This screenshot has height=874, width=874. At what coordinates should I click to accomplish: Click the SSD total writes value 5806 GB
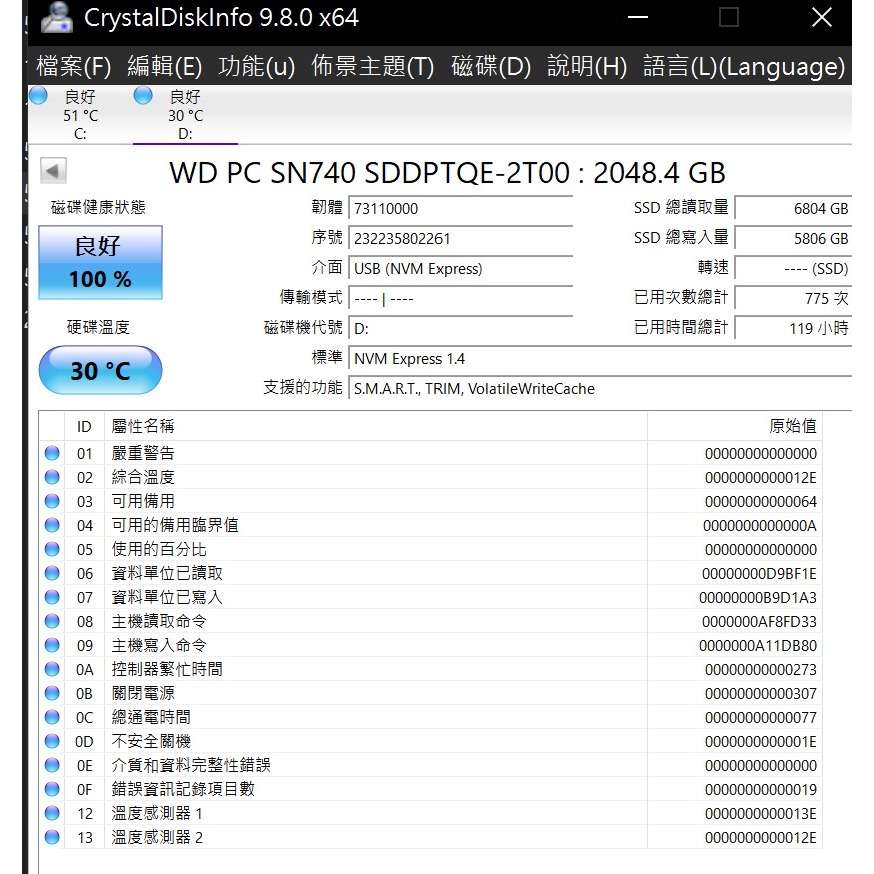click(x=793, y=239)
